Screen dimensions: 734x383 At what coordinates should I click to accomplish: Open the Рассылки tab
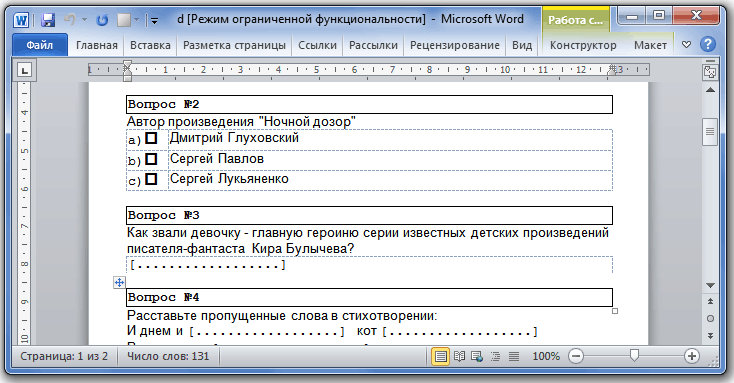(x=373, y=45)
